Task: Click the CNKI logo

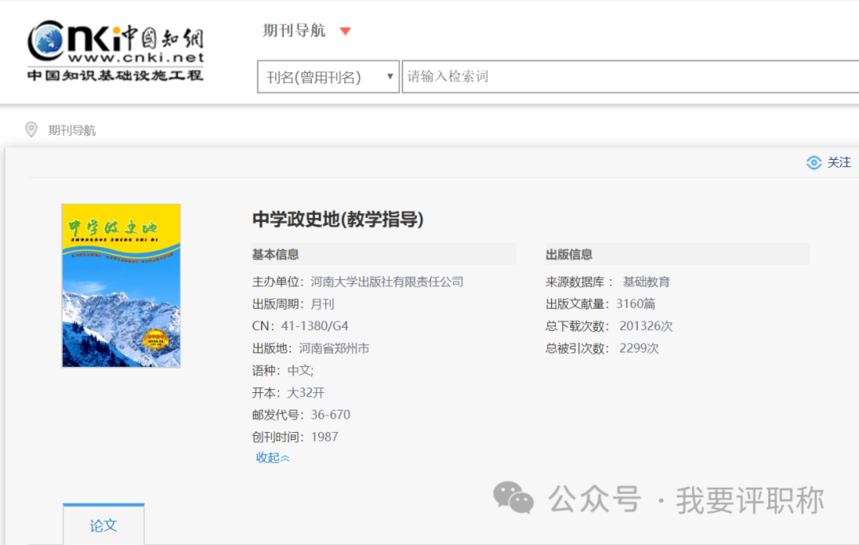Action: coord(116,50)
